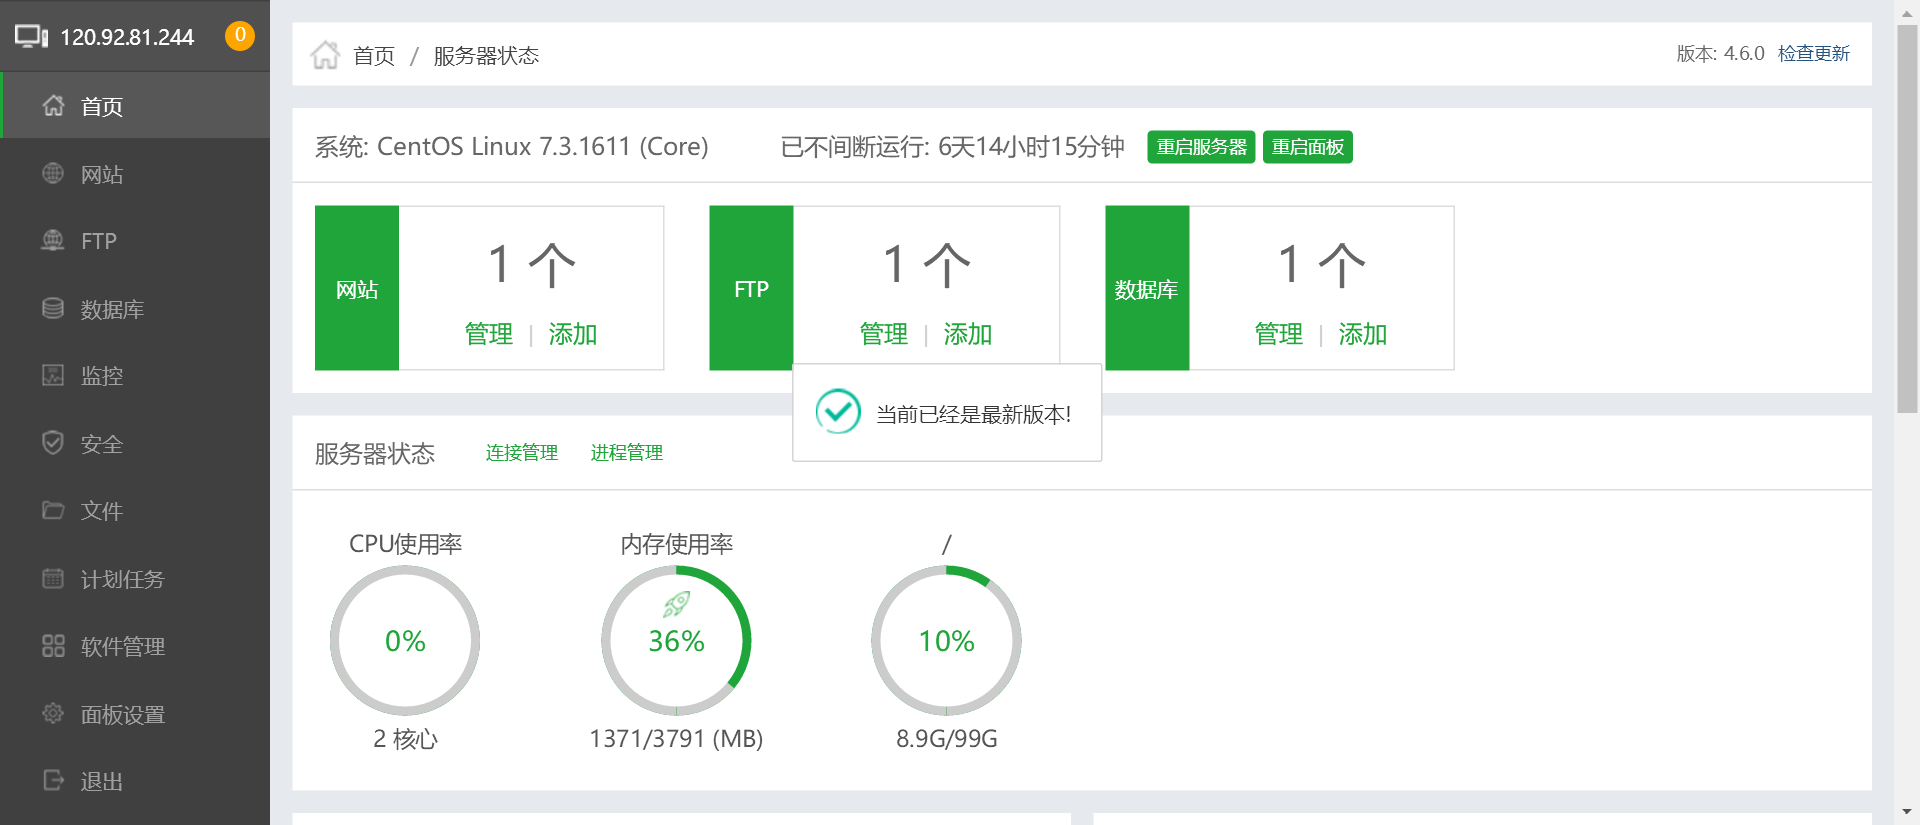Click the 首页 breadcrumb link
This screenshot has width=1920, height=825.
click(374, 55)
